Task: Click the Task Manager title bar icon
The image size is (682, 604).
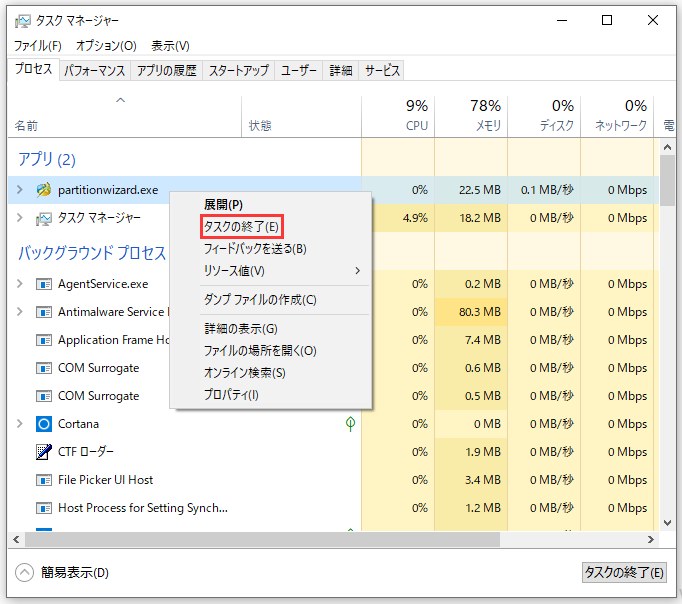Action: click(22, 21)
